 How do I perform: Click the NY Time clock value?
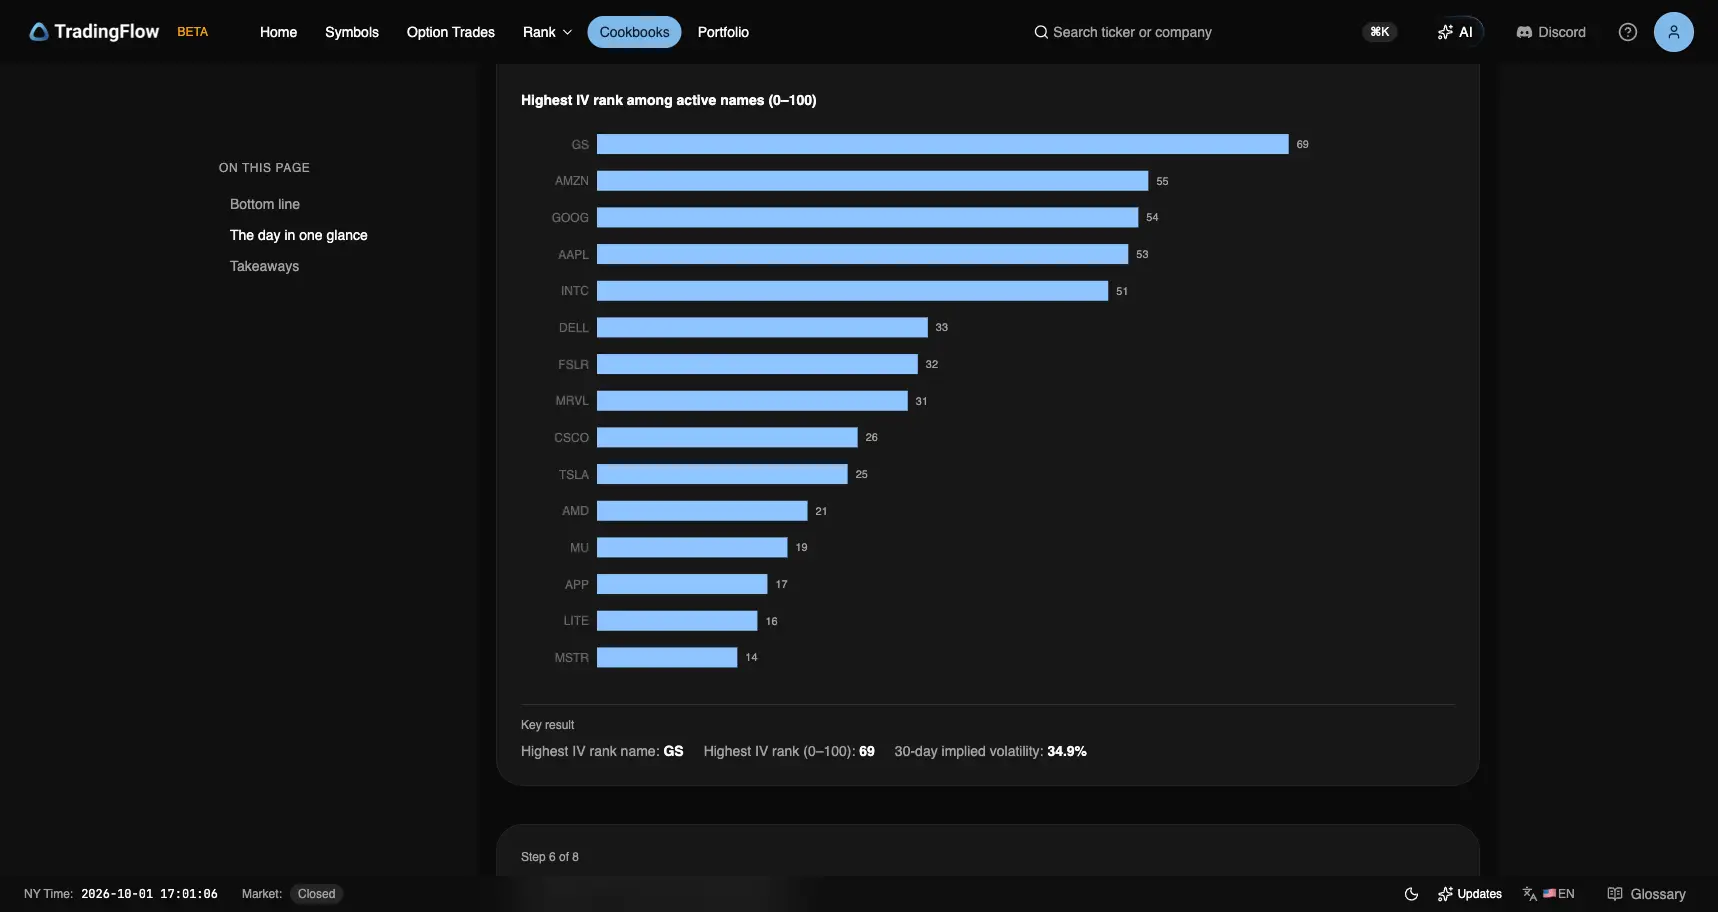[149, 894]
